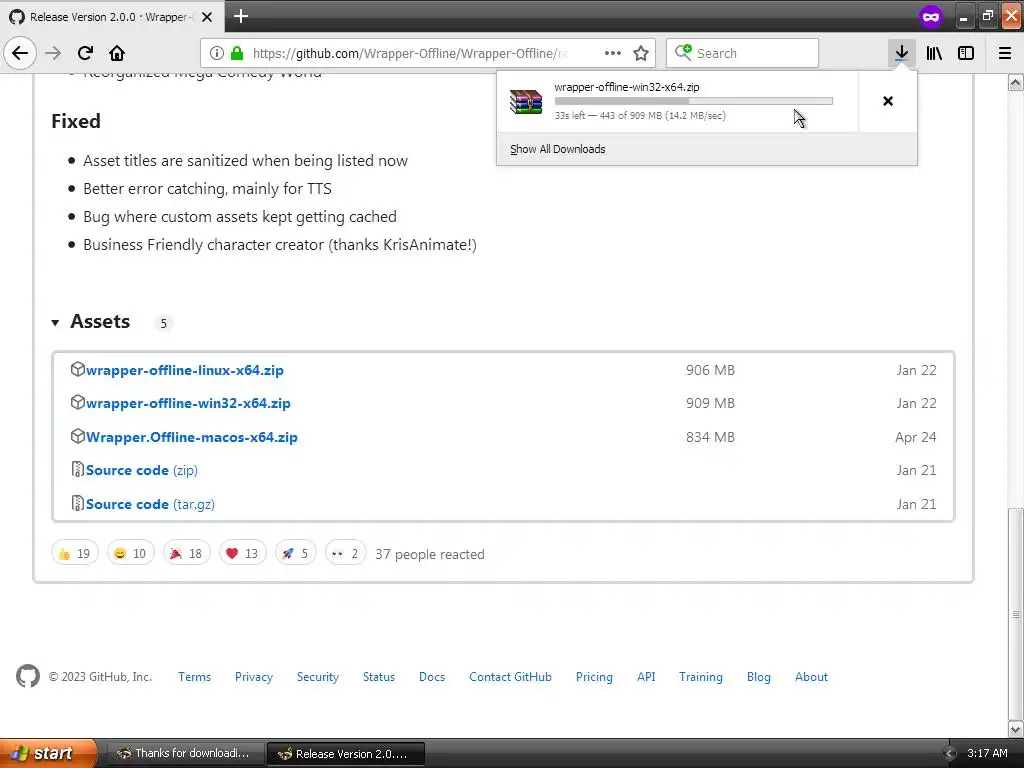Click the private browsing mask icon

[x=931, y=17]
